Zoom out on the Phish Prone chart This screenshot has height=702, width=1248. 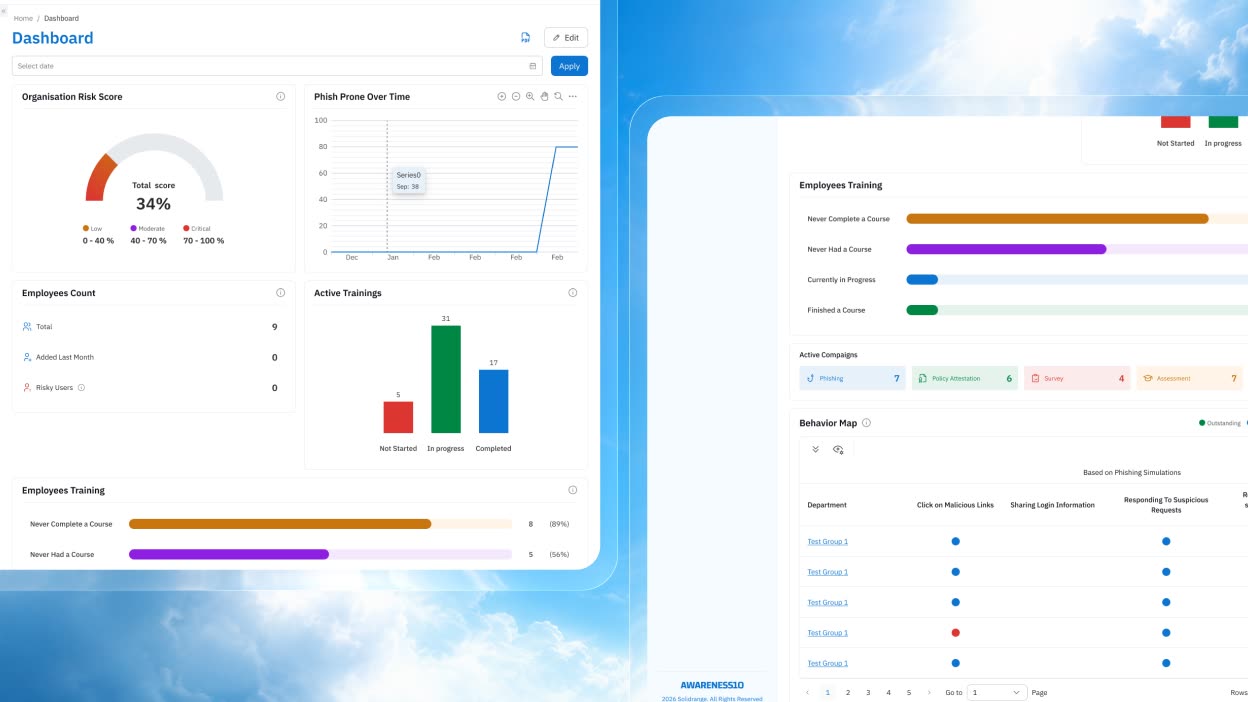(516, 97)
